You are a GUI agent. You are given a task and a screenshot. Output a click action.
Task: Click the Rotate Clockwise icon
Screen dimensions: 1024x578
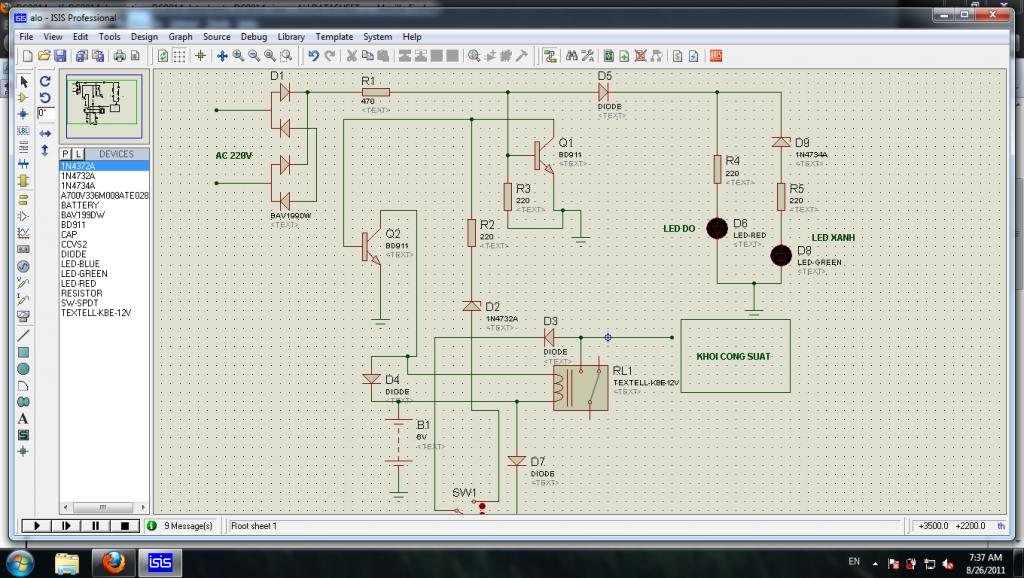pyautogui.click(x=45, y=81)
